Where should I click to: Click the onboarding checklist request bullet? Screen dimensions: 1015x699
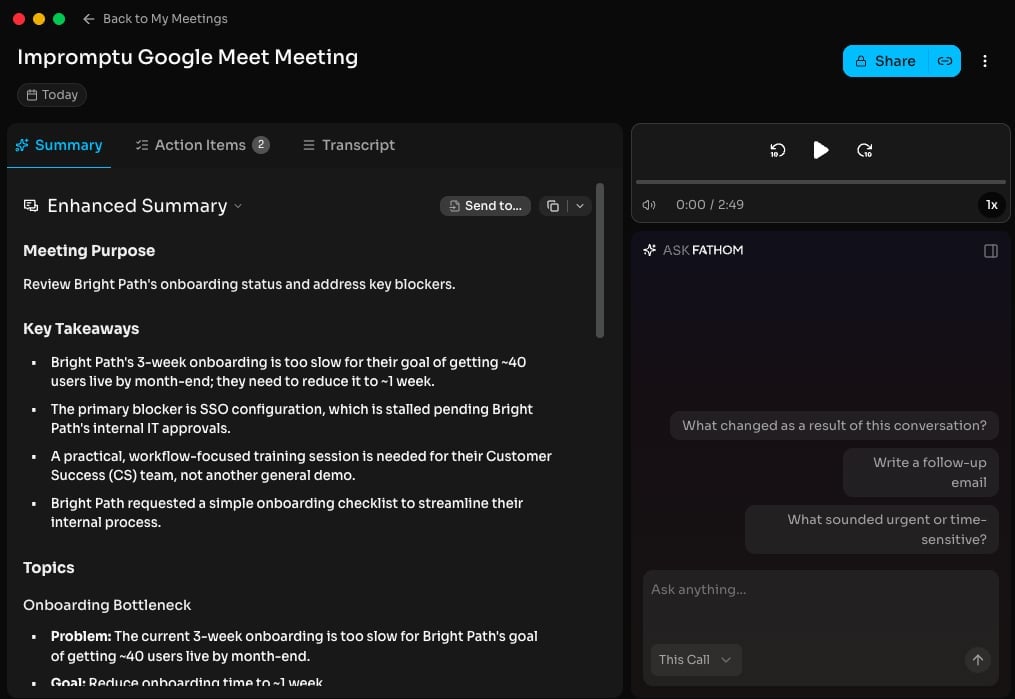click(x=287, y=513)
